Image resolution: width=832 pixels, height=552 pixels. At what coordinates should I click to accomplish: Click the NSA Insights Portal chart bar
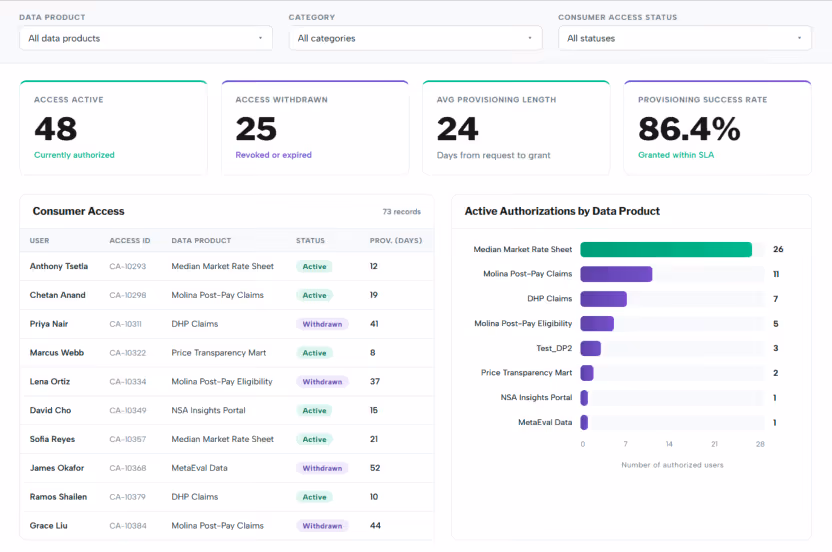[x=584, y=398]
